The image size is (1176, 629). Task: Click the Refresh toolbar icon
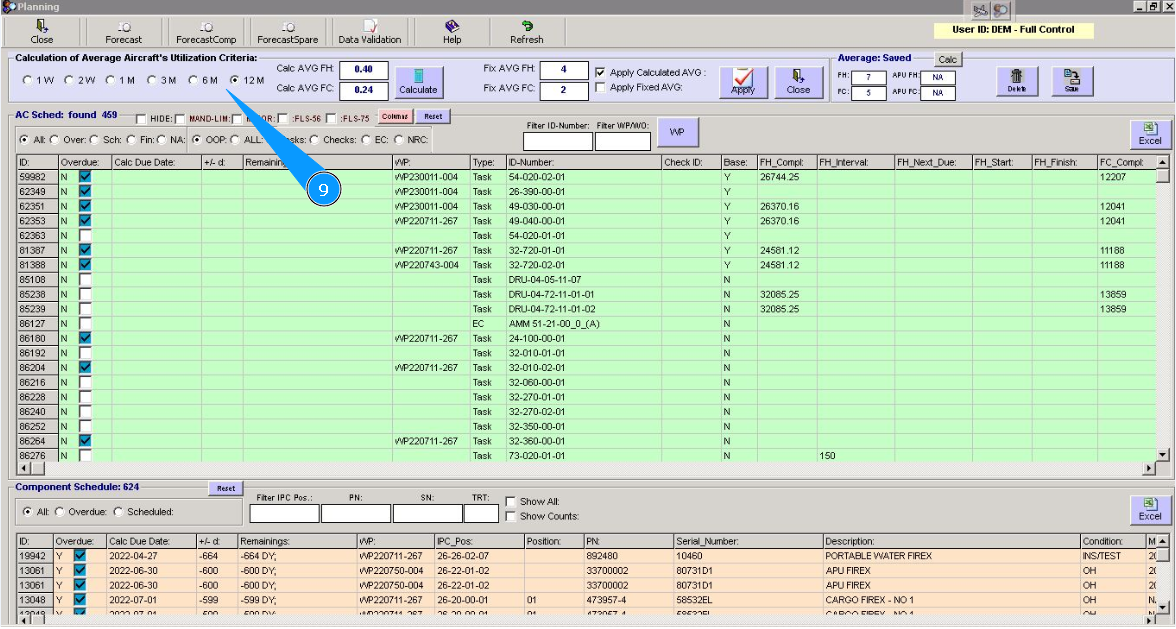pos(526,31)
